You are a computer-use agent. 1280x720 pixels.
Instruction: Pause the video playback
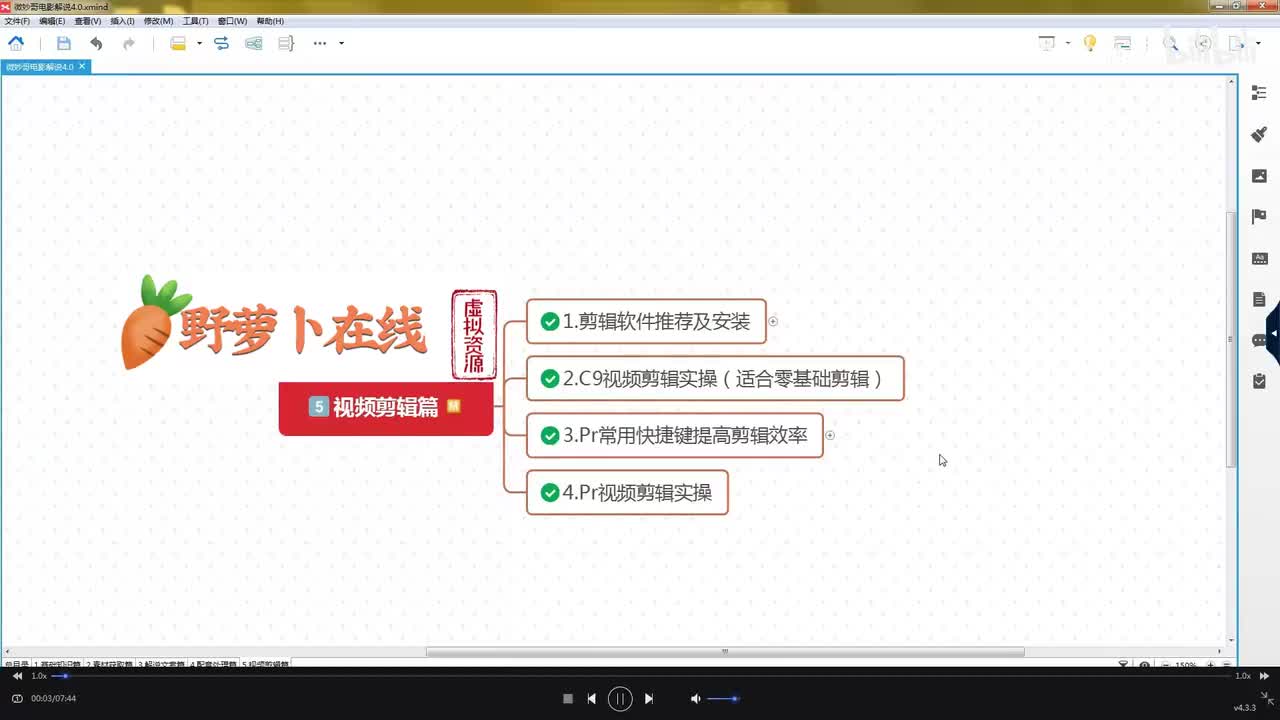click(620, 699)
